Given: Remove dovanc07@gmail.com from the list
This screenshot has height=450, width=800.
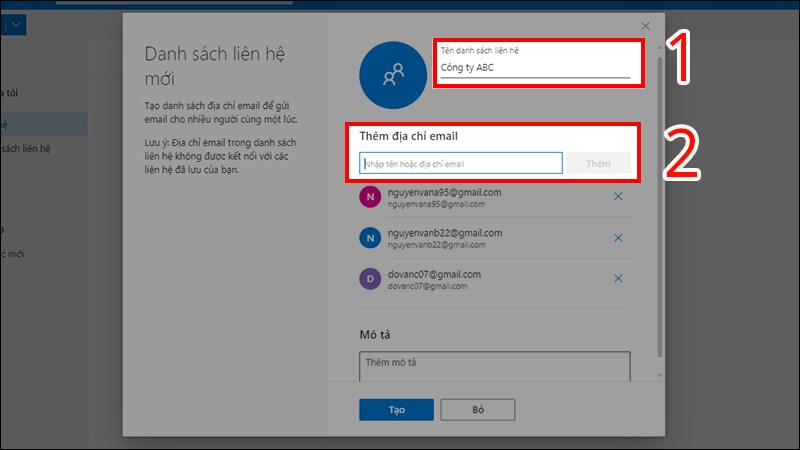Looking at the screenshot, I should pos(618,279).
